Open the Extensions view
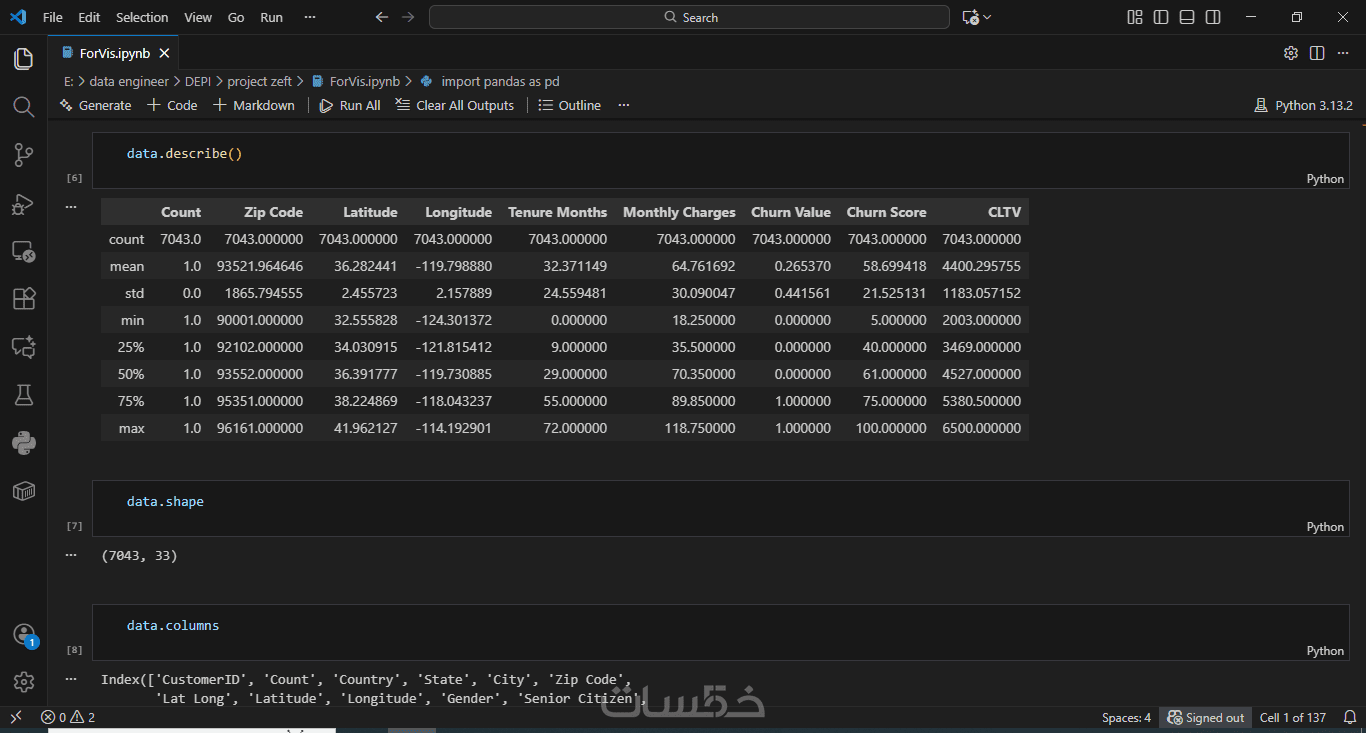This screenshot has height=733, width=1366. coord(23,299)
